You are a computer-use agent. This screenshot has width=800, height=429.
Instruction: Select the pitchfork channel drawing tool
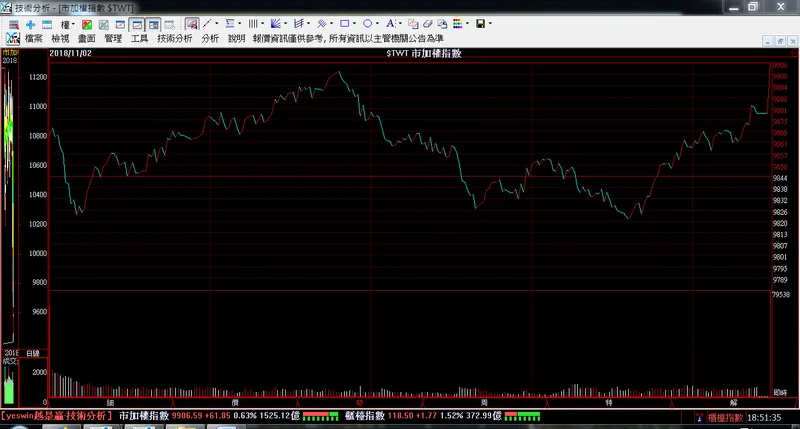[299, 23]
